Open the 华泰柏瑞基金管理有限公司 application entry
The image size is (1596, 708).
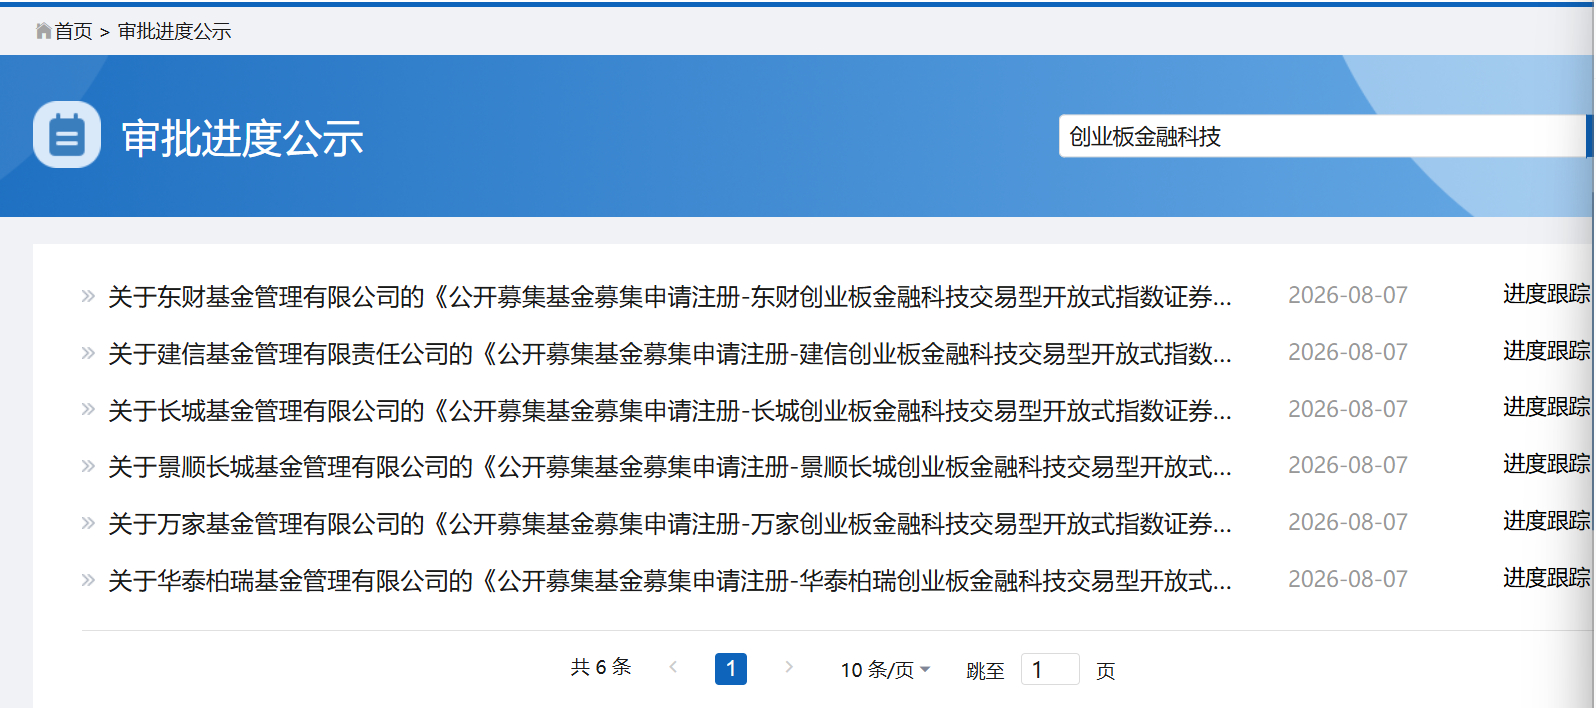pyautogui.click(x=670, y=581)
